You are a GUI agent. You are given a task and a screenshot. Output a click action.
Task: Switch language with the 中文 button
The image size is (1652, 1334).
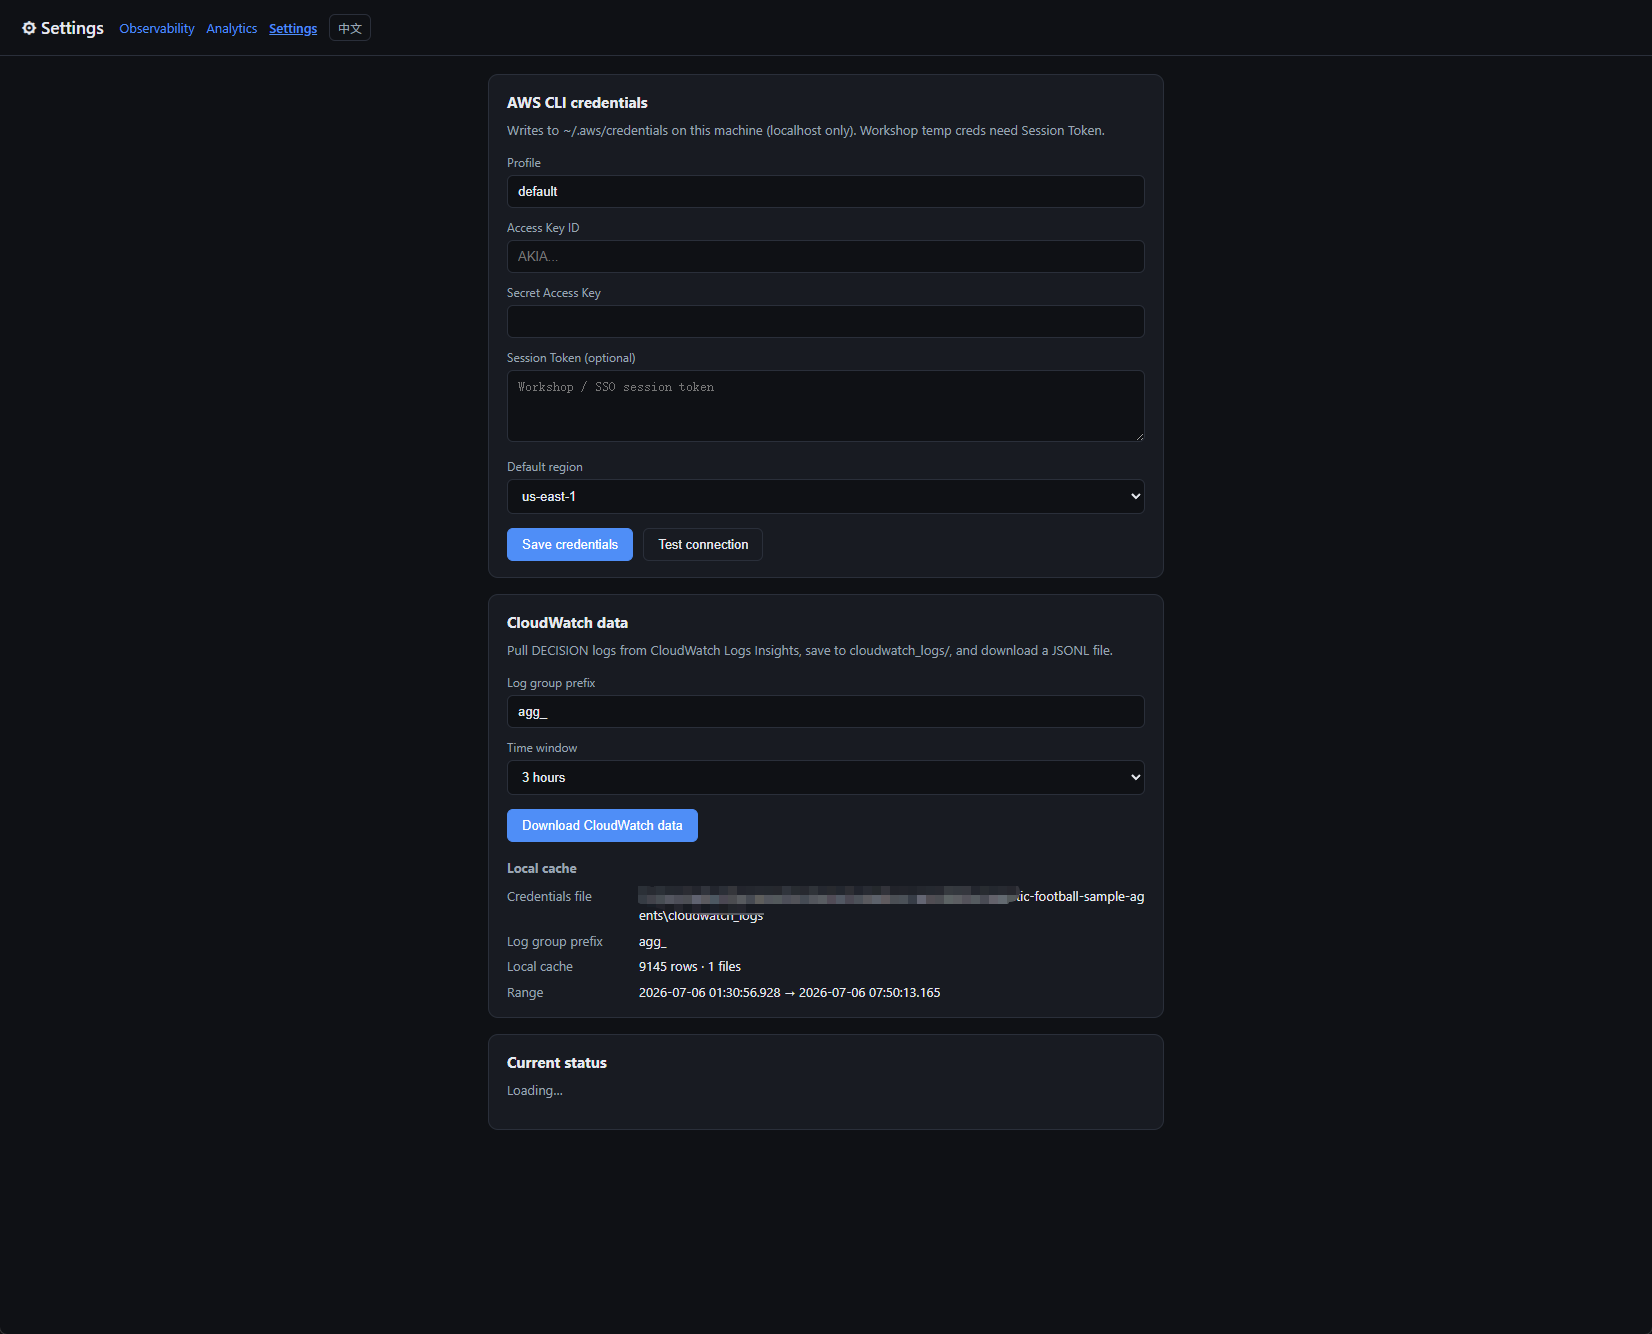350,28
